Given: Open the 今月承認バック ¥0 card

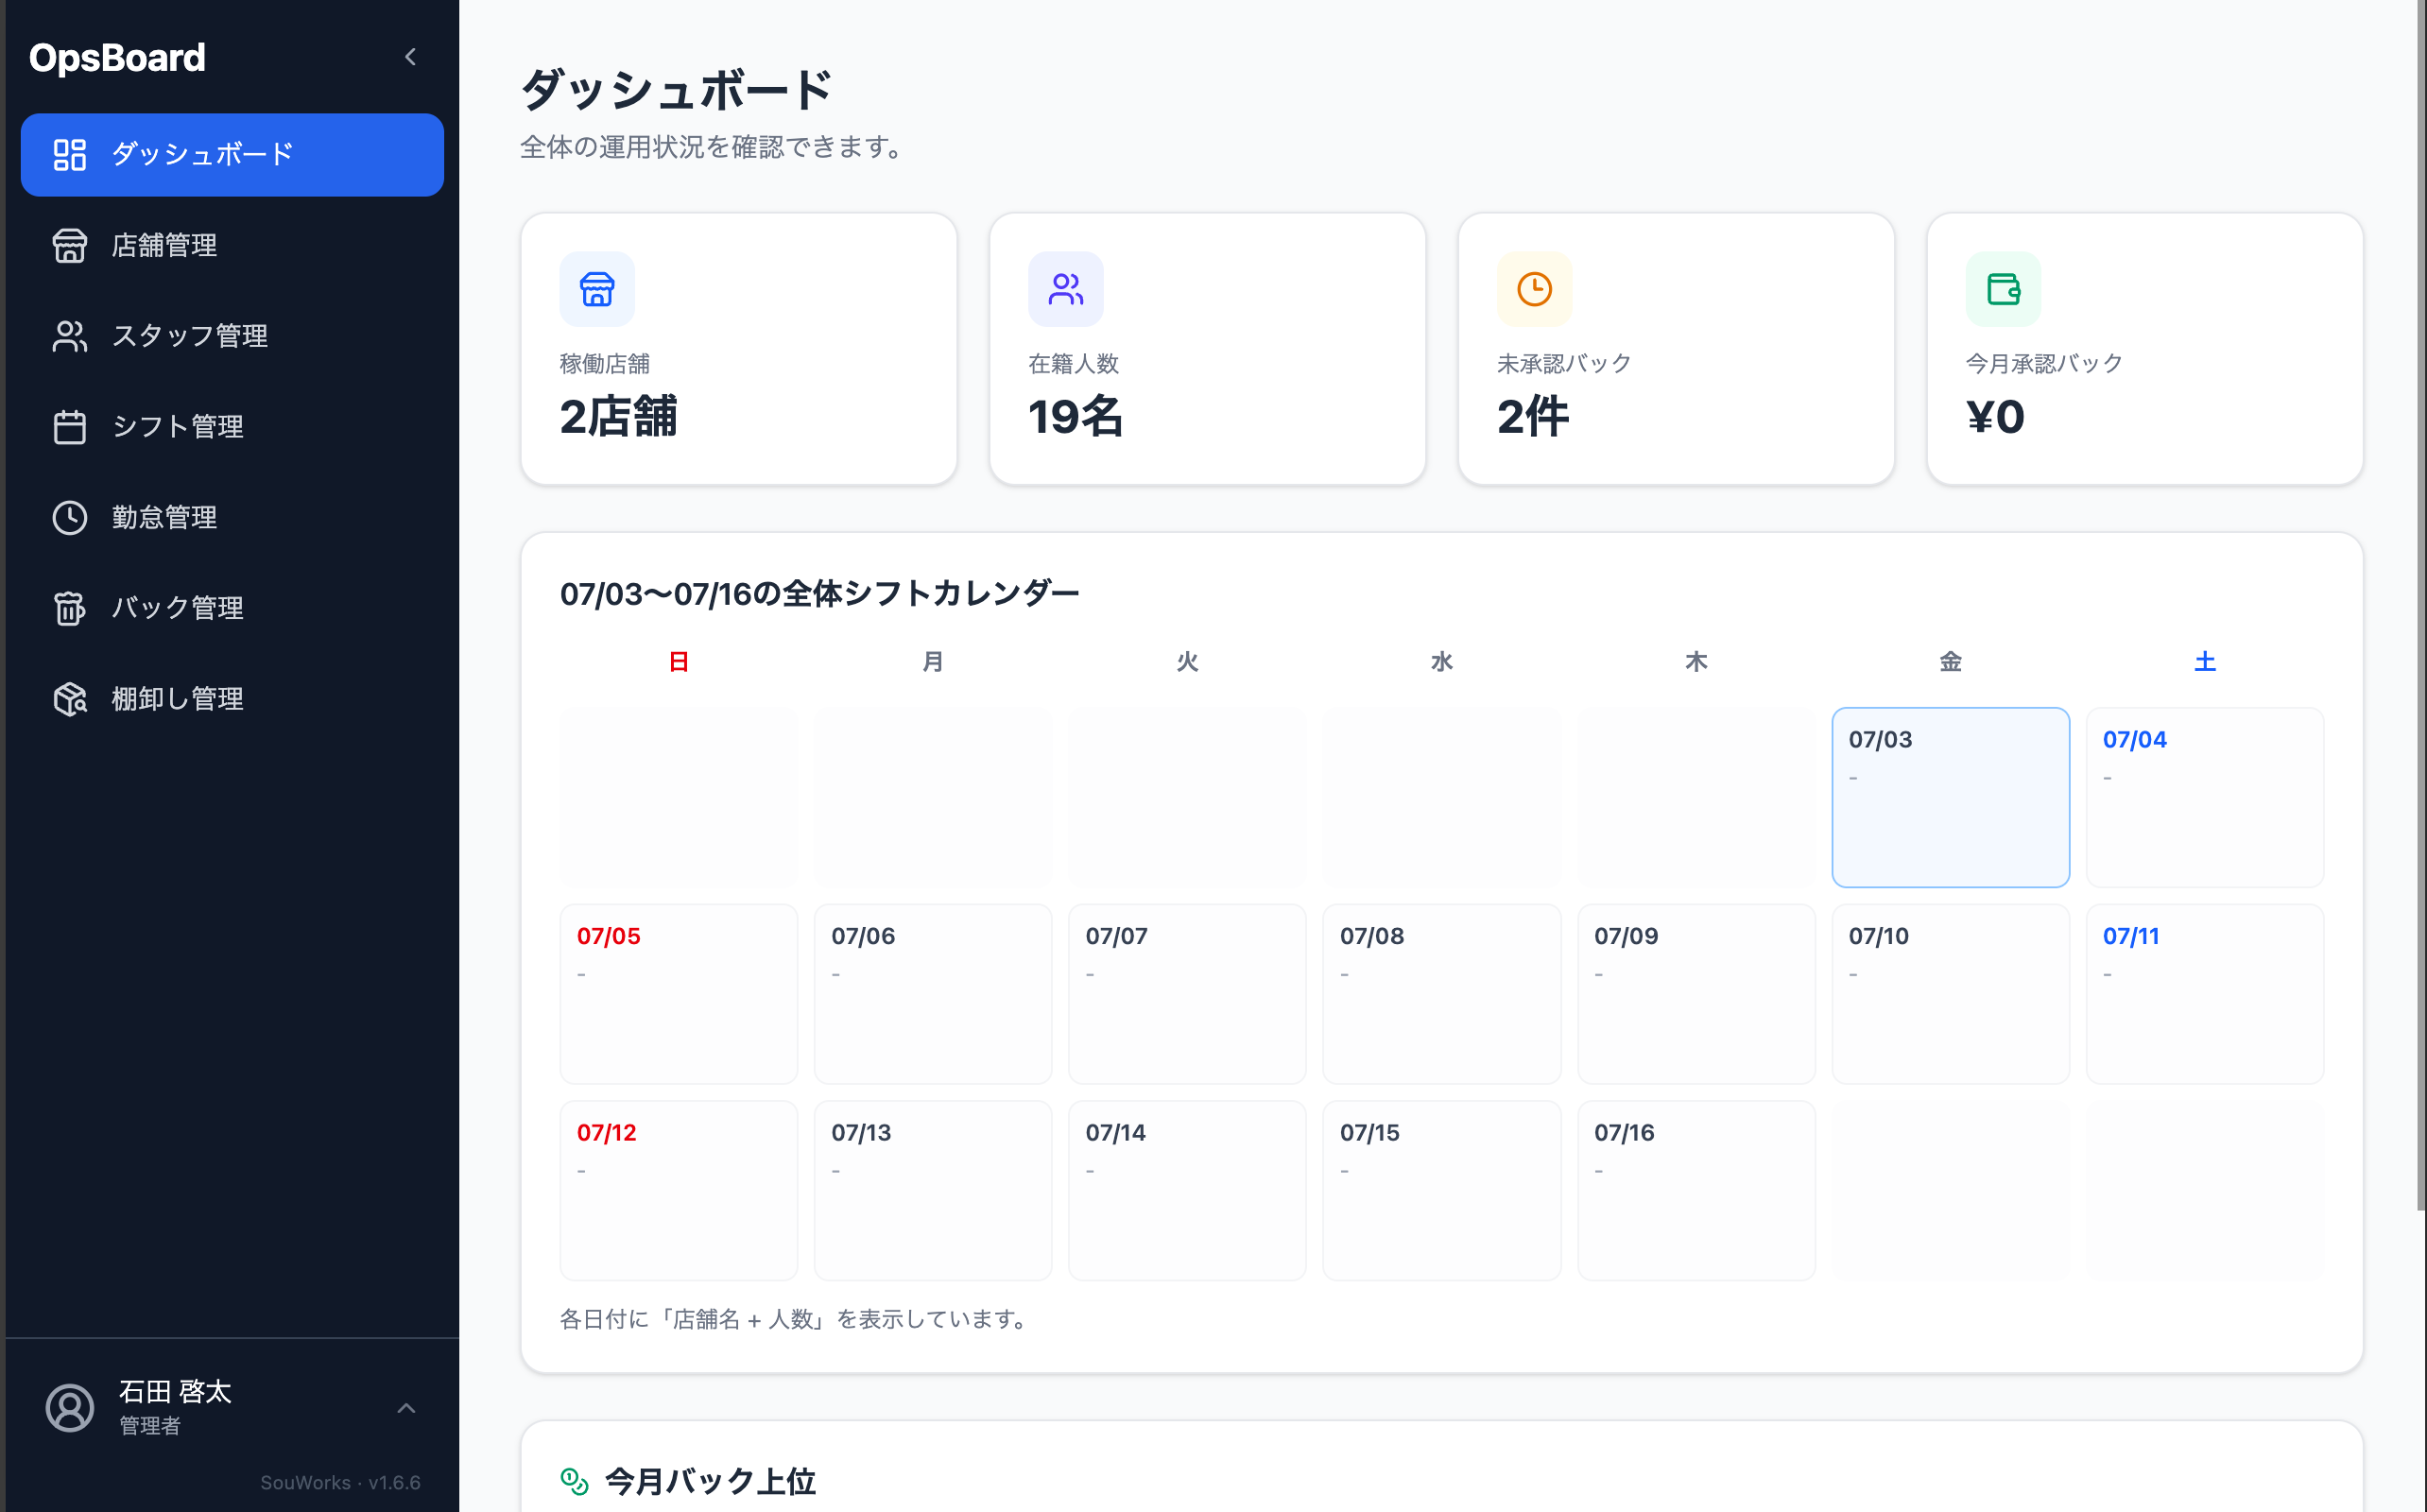Looking at the screenshot, I should coord(2145,349).
